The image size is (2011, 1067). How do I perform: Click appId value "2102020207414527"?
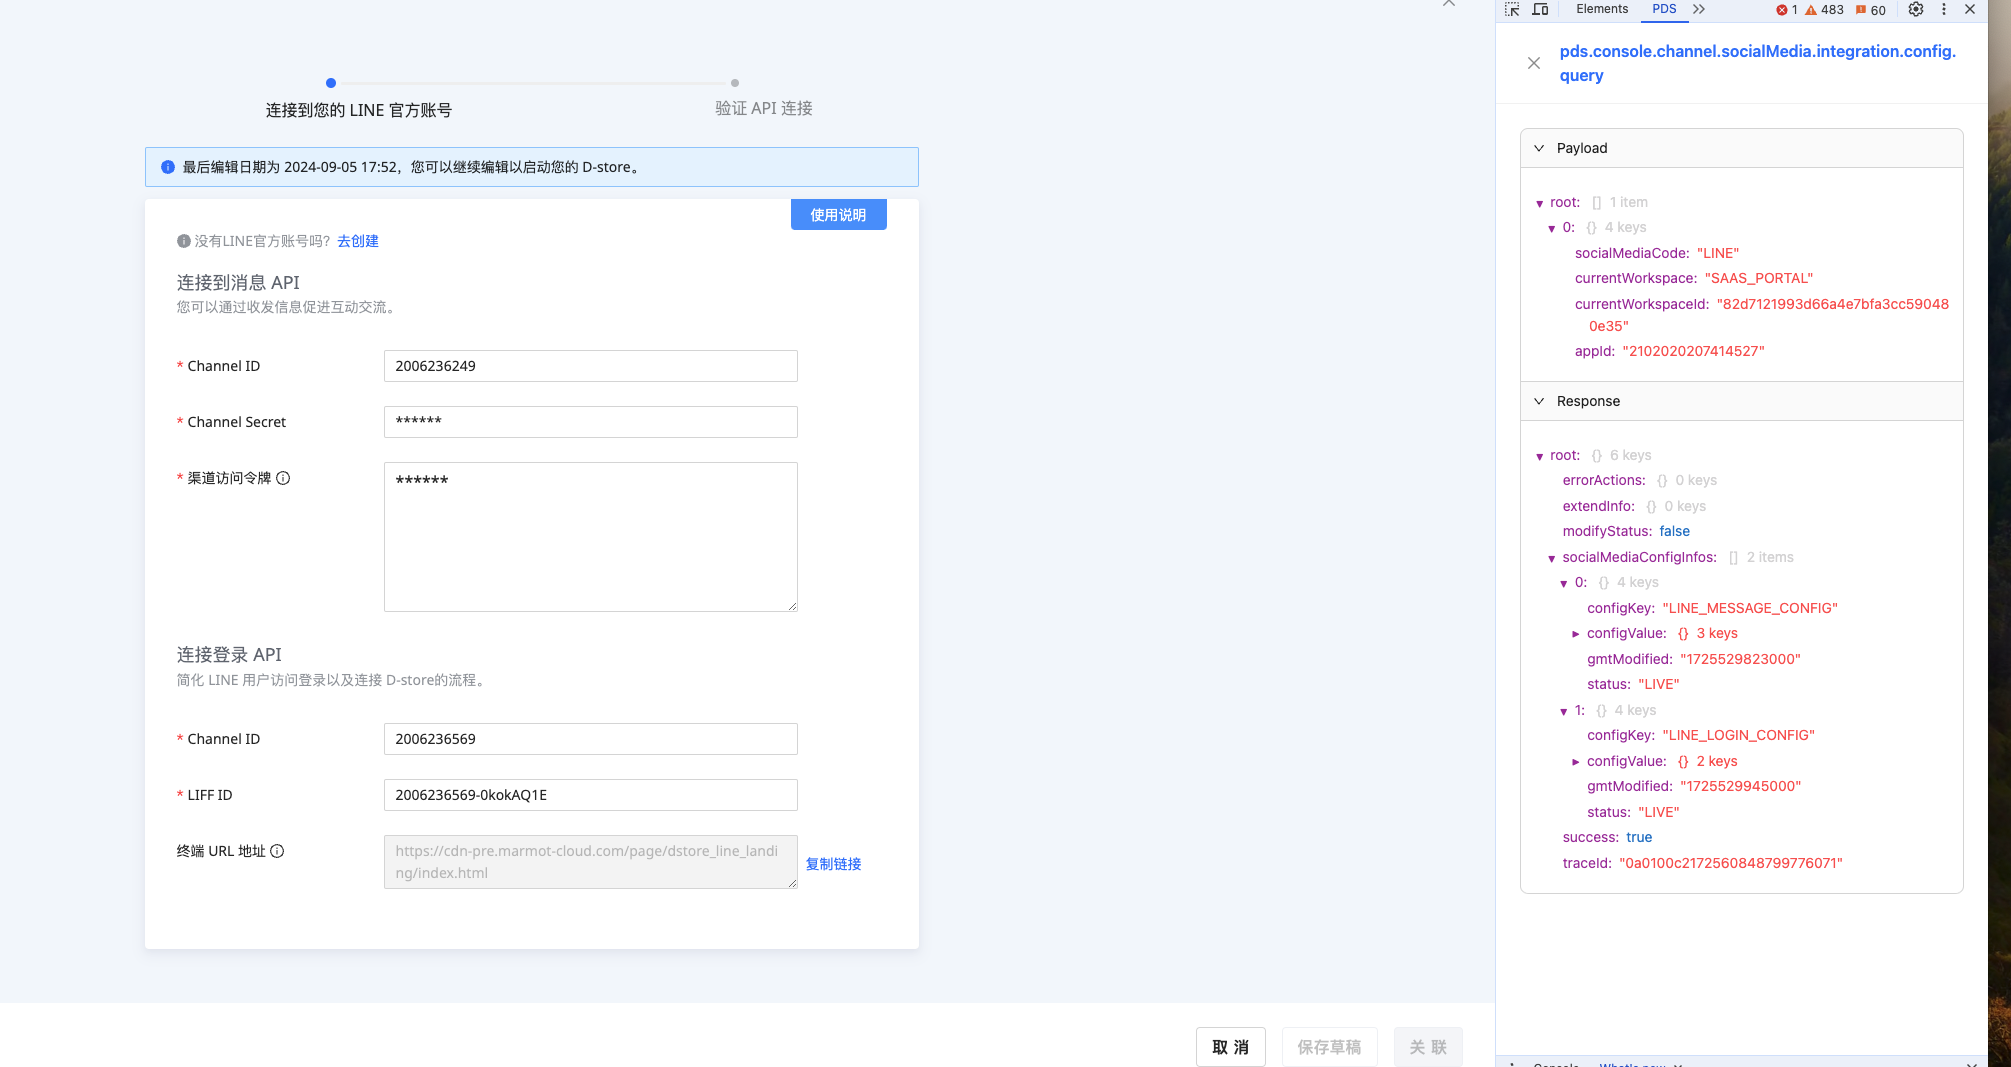[x=1694, y=351]
